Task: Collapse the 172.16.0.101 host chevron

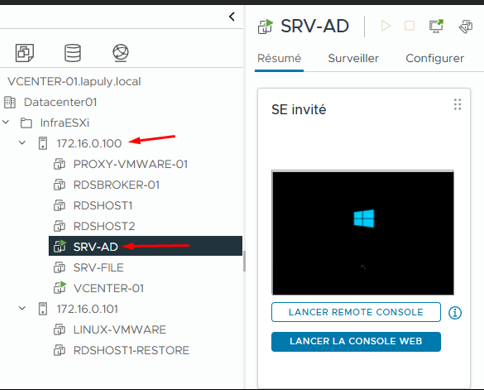Action: [22, 308]
